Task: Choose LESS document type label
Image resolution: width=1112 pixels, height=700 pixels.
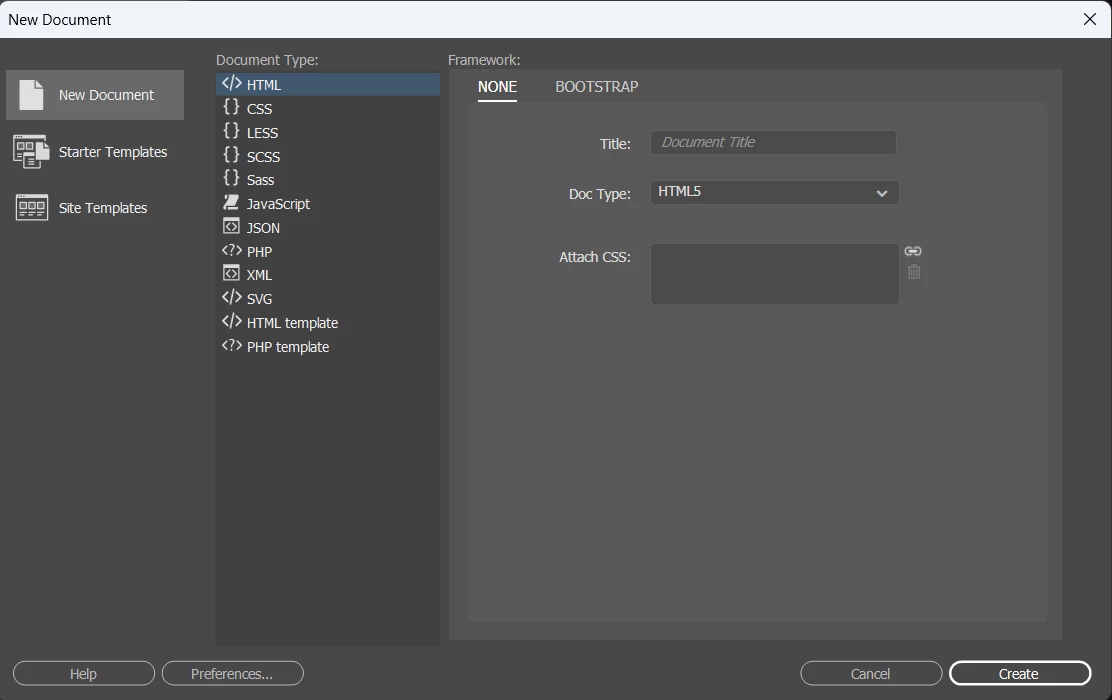Action: pos(262,133)
